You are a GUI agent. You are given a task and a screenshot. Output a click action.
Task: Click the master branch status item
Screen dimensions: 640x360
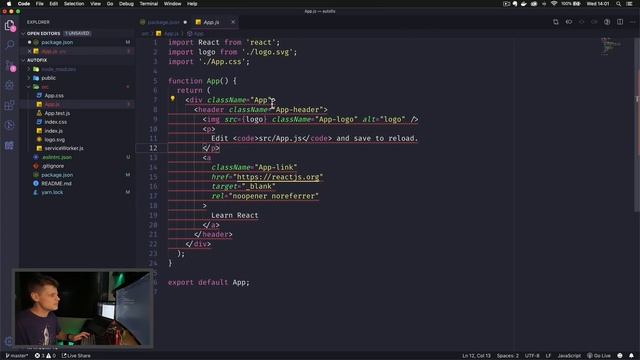(17, 356)
